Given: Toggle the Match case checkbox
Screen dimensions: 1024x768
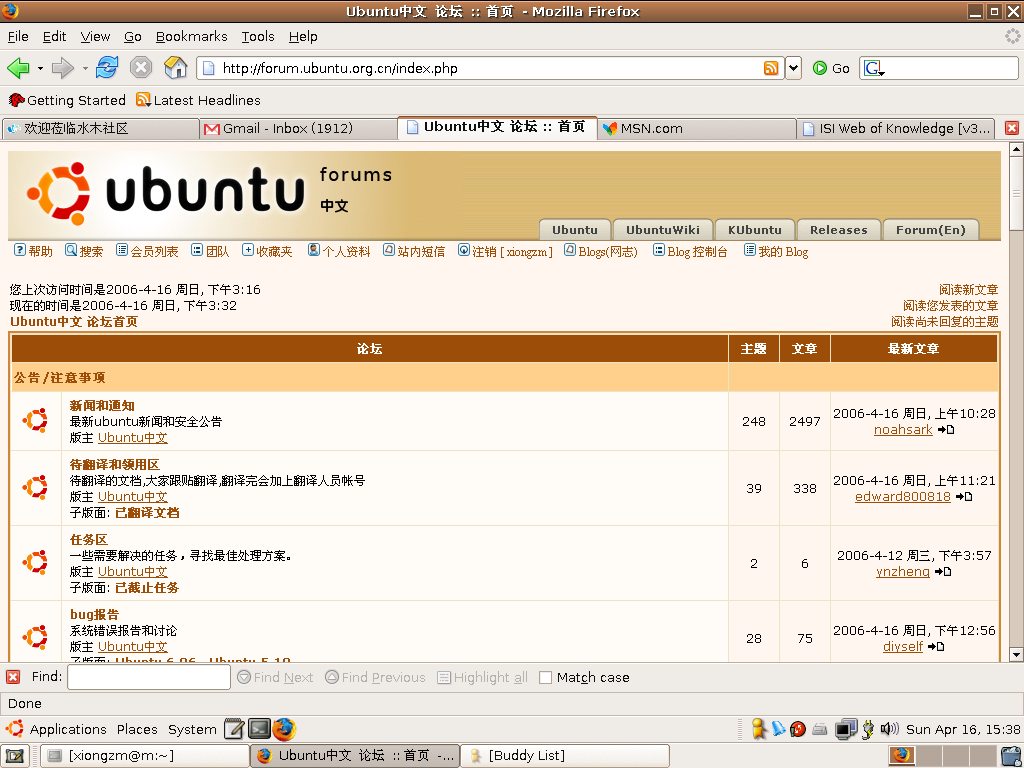Looking at the screenshot, I should coord(545,678).
